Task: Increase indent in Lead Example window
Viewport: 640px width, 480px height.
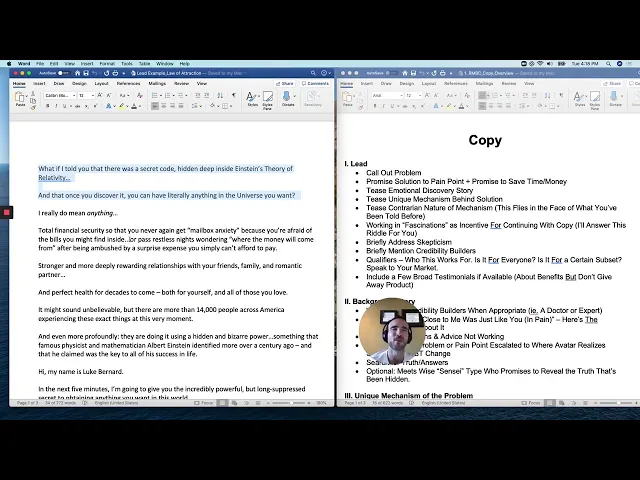Action: 207,95
